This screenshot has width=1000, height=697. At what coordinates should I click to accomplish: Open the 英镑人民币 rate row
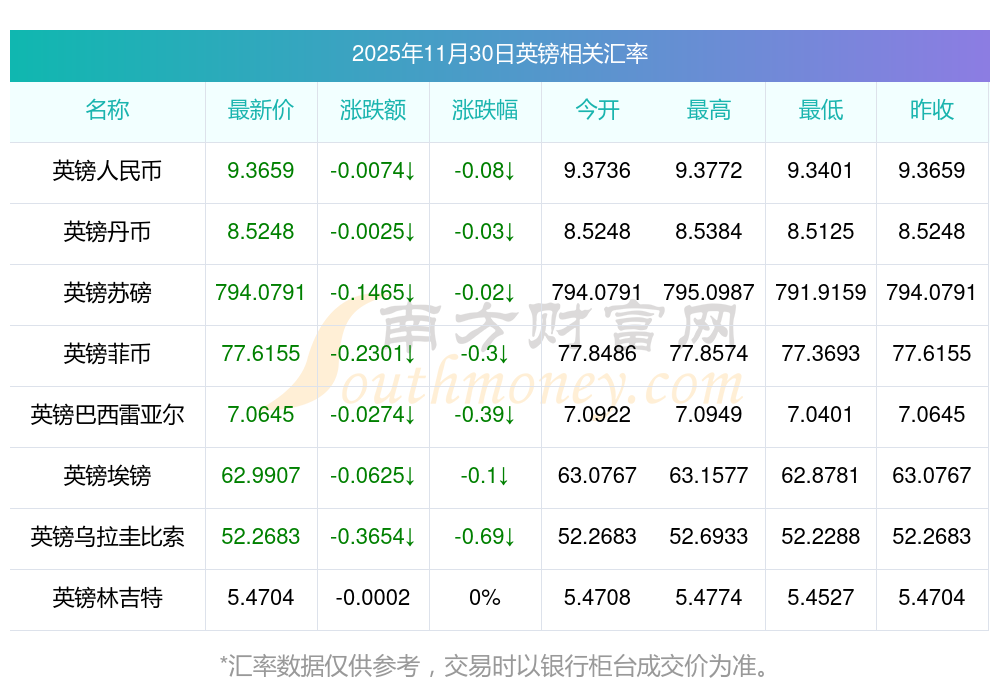(107, 171)
